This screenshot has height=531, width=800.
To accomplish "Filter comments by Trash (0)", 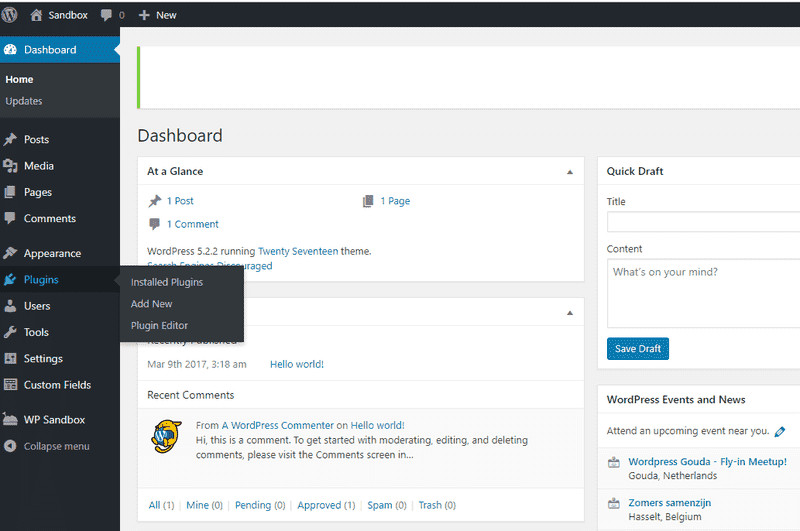I will pyautogui.click(x=437, y=505).
